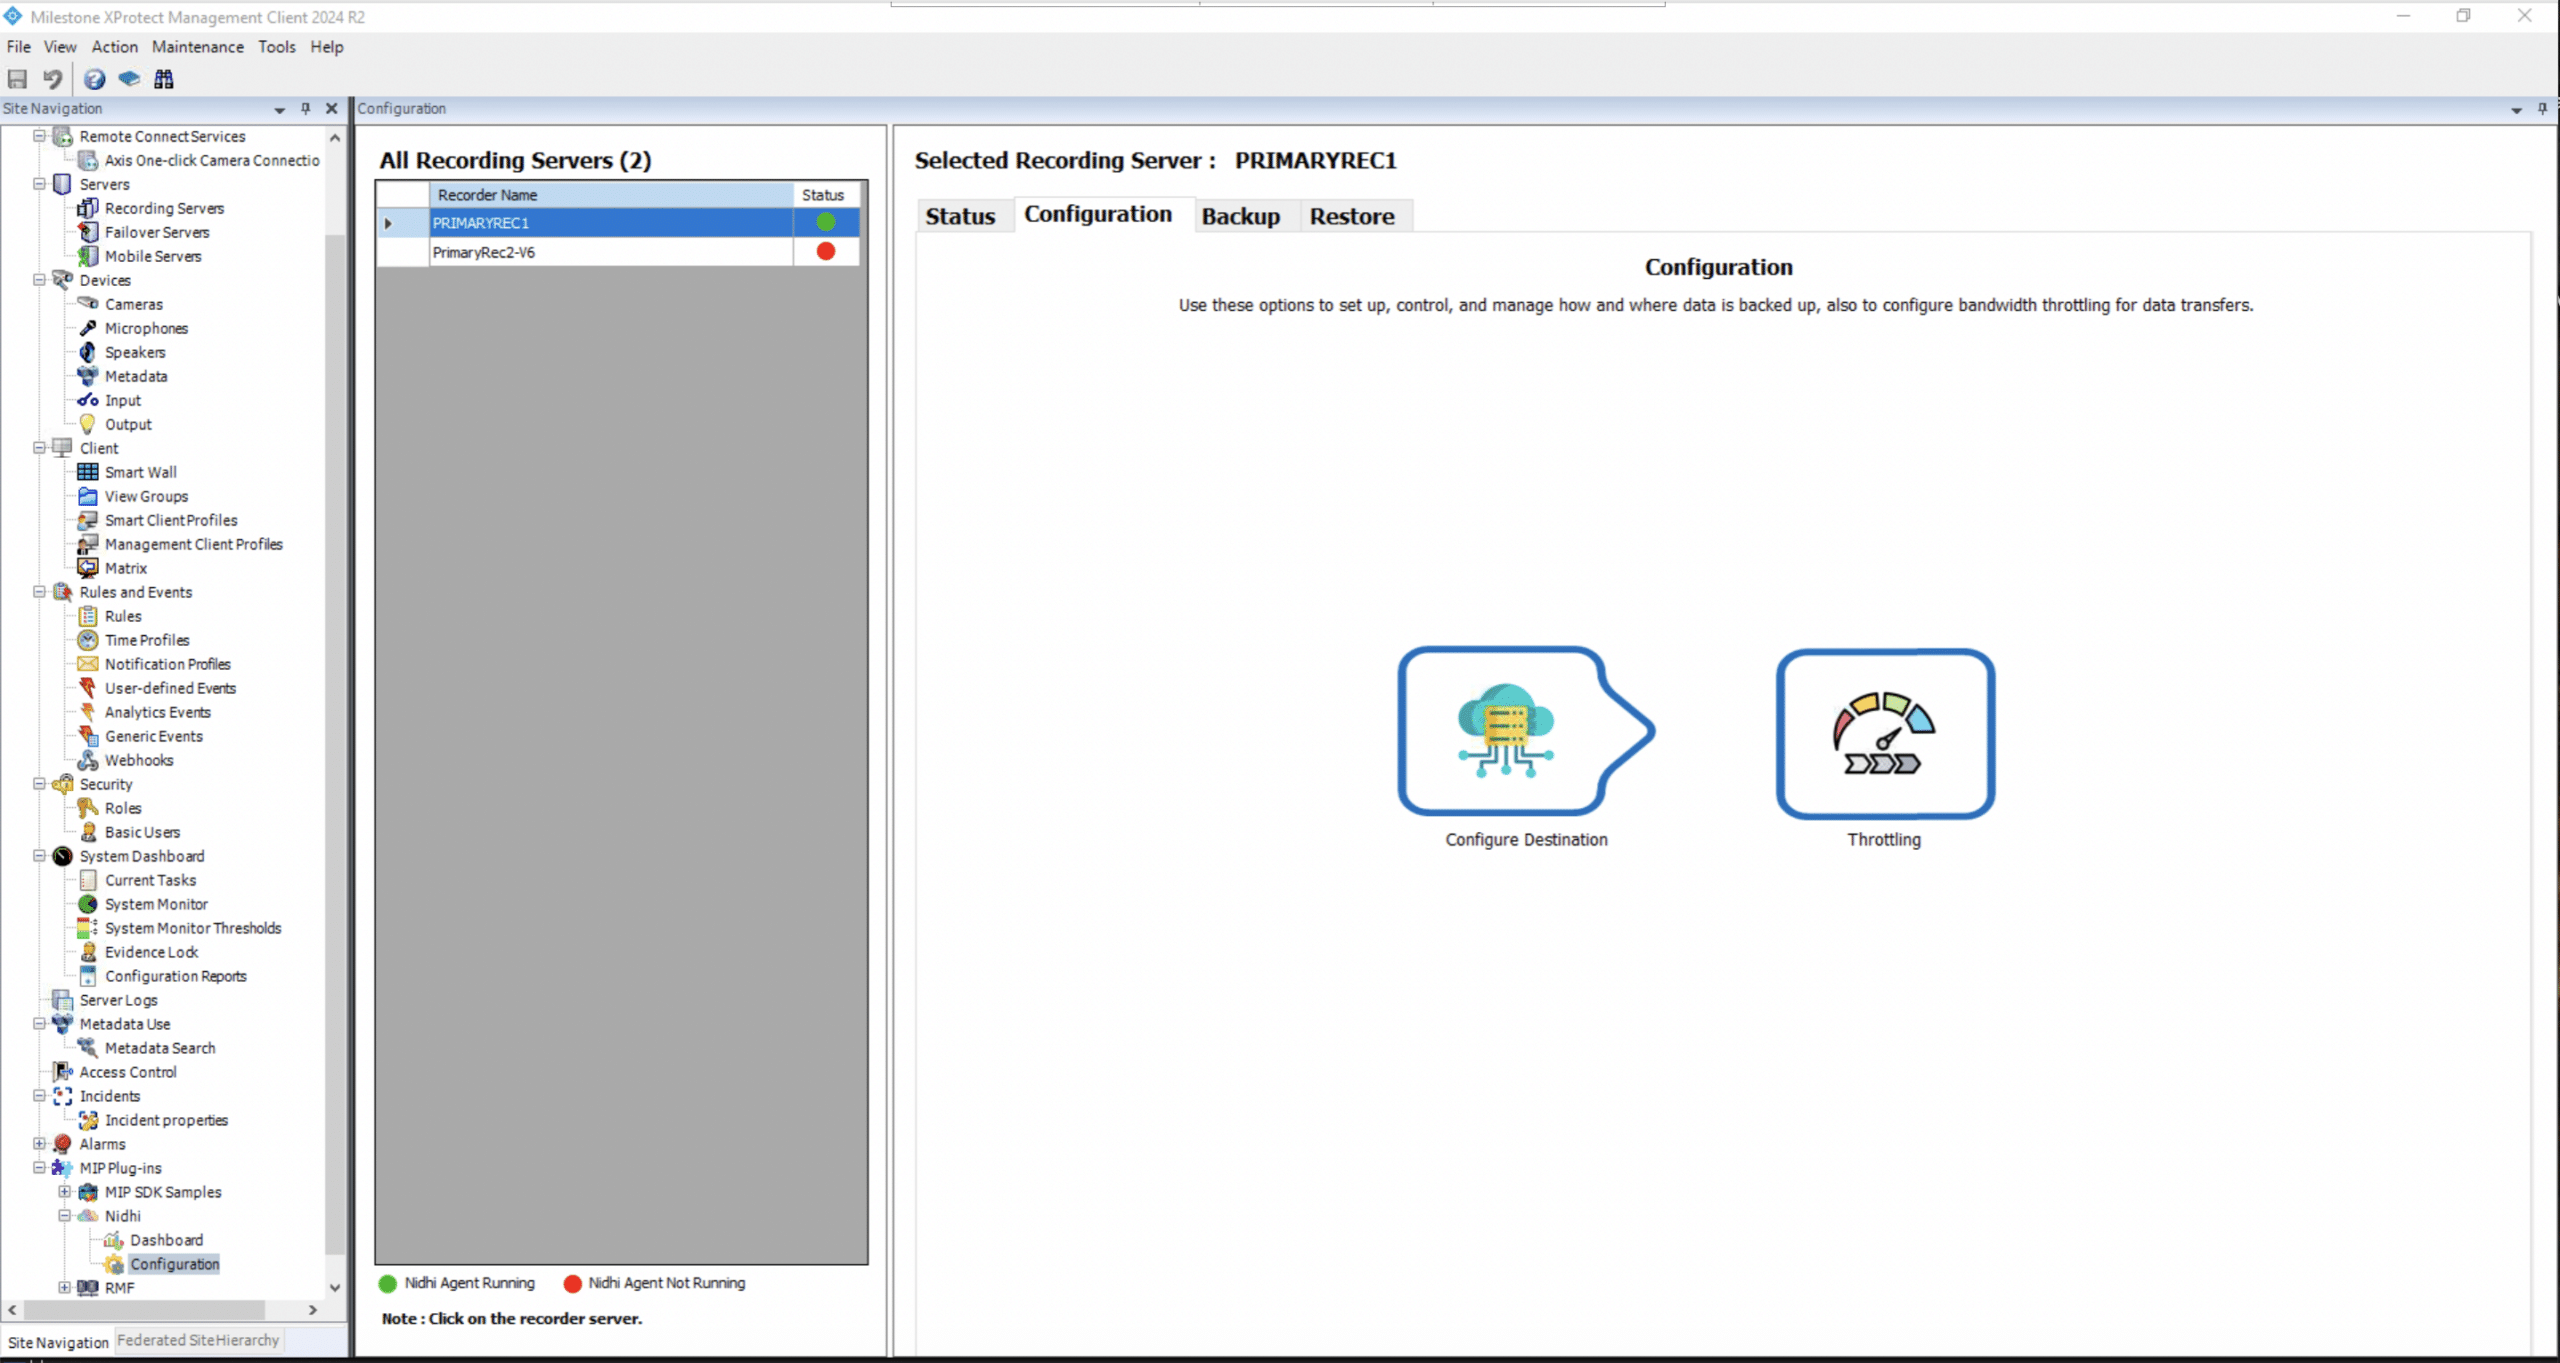Screen dimensions: 2560x1363
Task: Open the Site Navigation dropdown arrow
Action: [x=278, y=110]
